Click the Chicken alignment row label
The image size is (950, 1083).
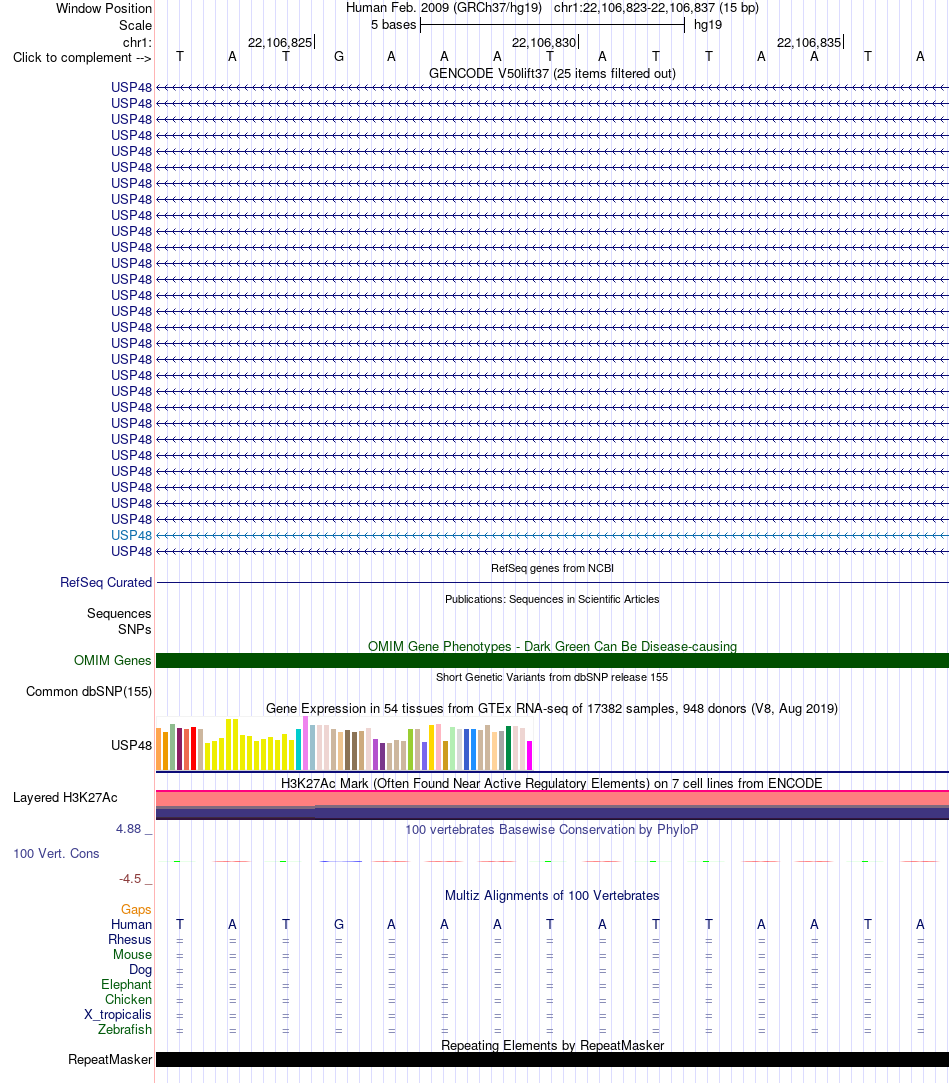(x=129, y=999)
